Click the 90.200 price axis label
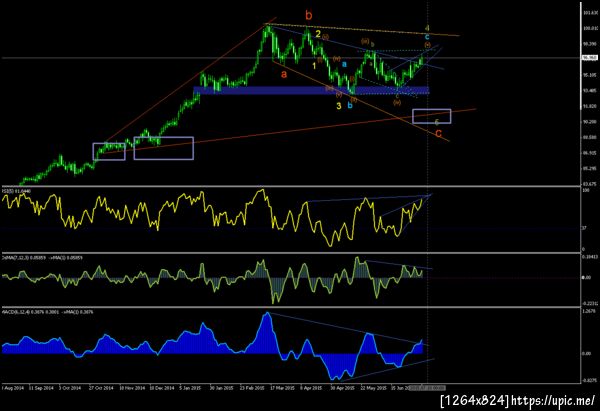Image resolution: width=600 pixels, height=411 pixels. tap(590, 122)
